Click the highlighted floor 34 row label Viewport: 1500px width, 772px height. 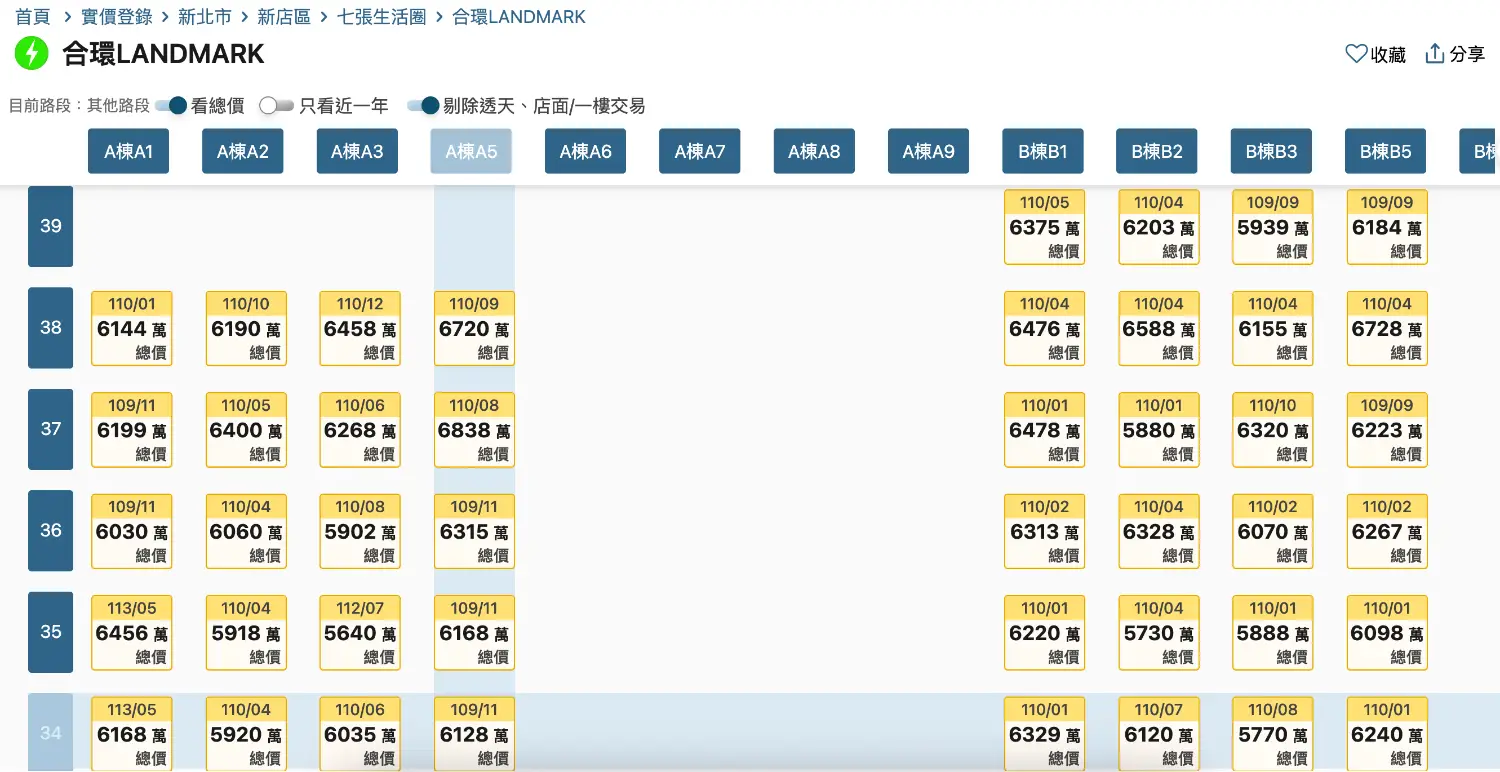pyautogui.click(x=50, y=732)
